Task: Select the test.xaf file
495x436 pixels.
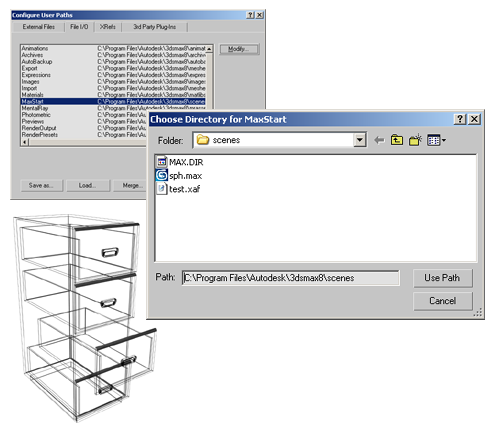Action: click(178, 189)
